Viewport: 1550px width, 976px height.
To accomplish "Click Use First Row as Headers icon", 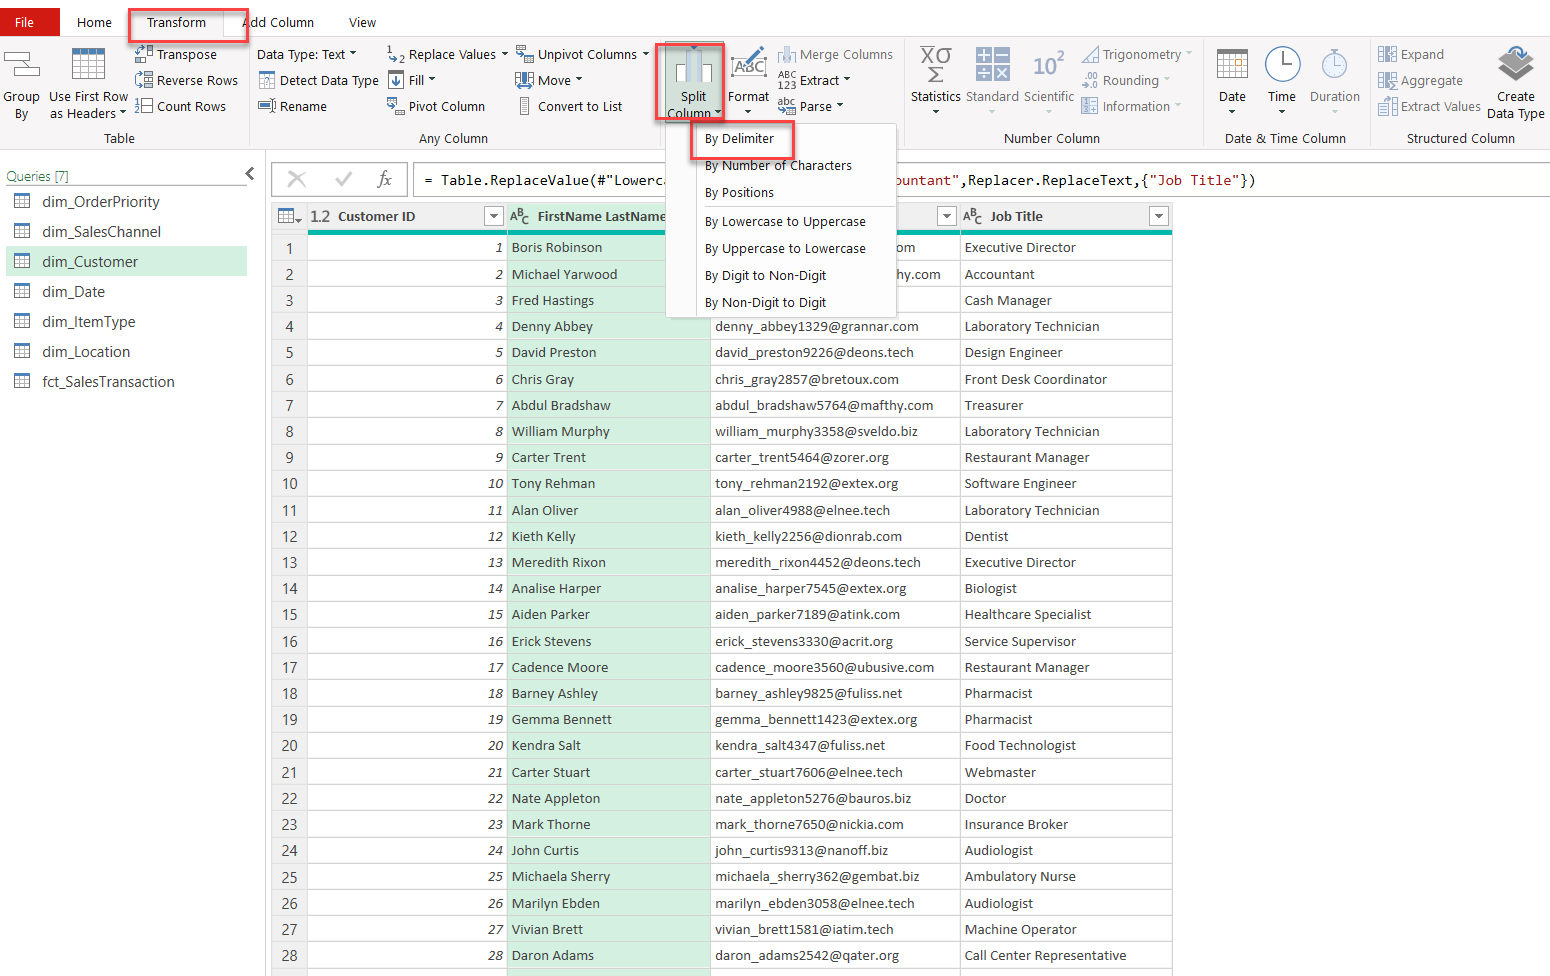I will [88, 64].
